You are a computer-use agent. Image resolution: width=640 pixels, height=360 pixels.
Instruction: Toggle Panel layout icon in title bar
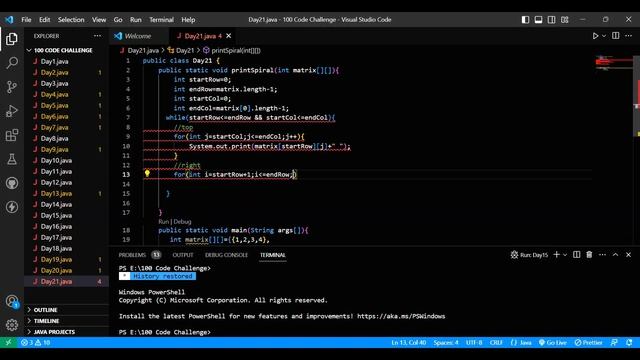(538, 20)
